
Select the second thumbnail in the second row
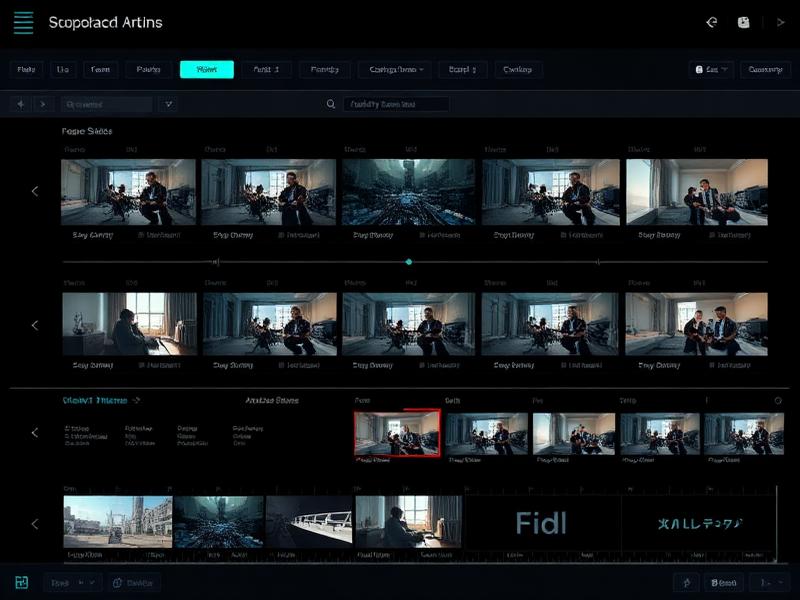pos(270,324)
